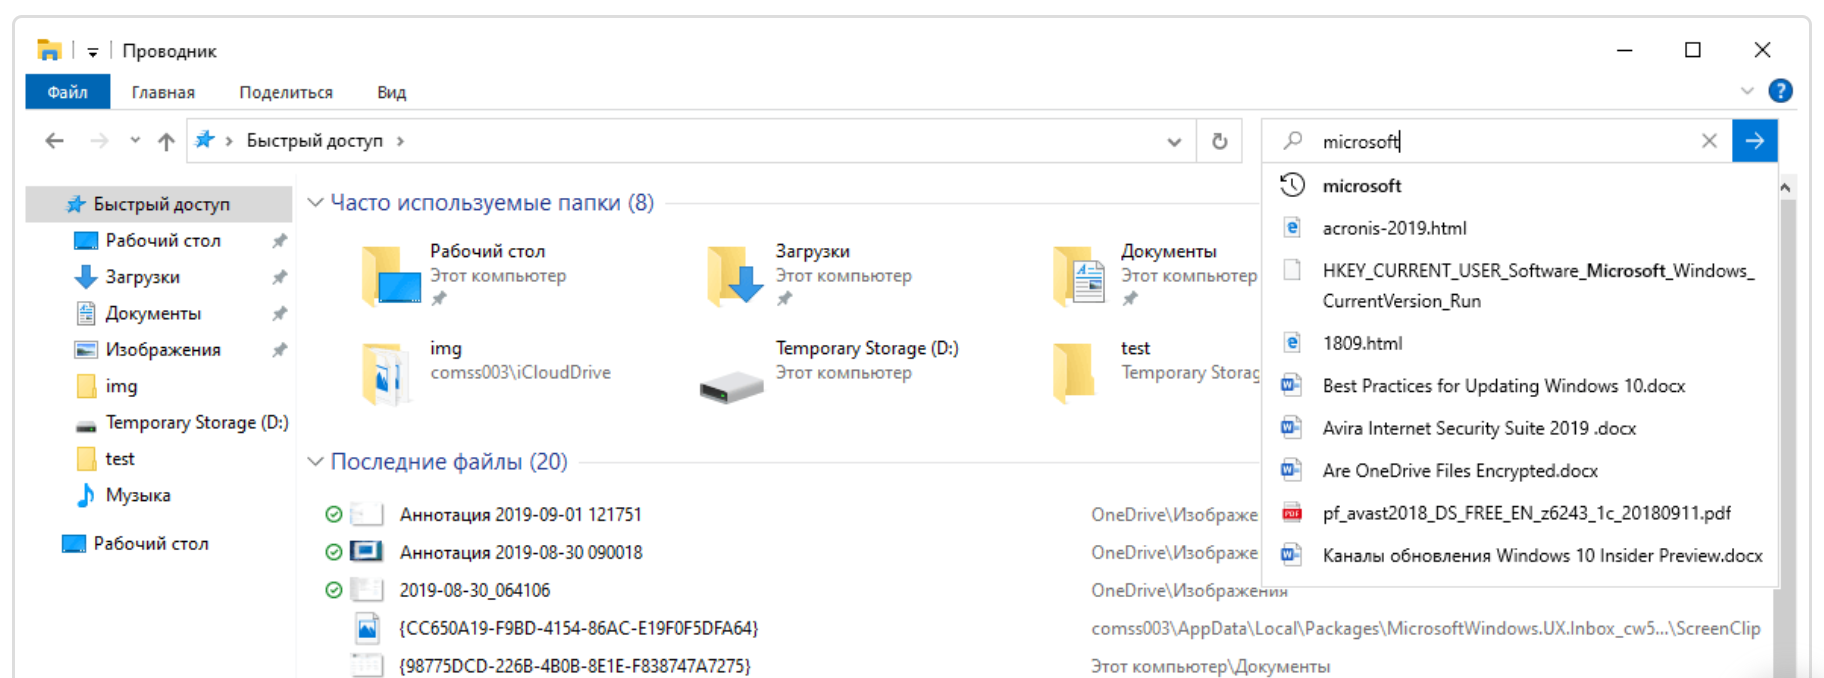
Task: Refresh the current folder view
Action: click(x=1219, y=141)
